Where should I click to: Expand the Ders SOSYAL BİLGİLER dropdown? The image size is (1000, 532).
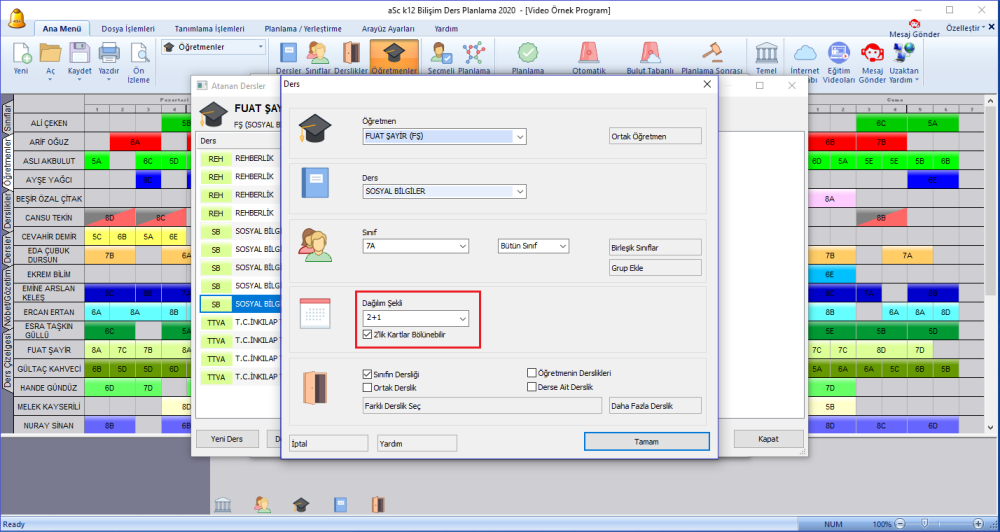click(x=520, y=191)
